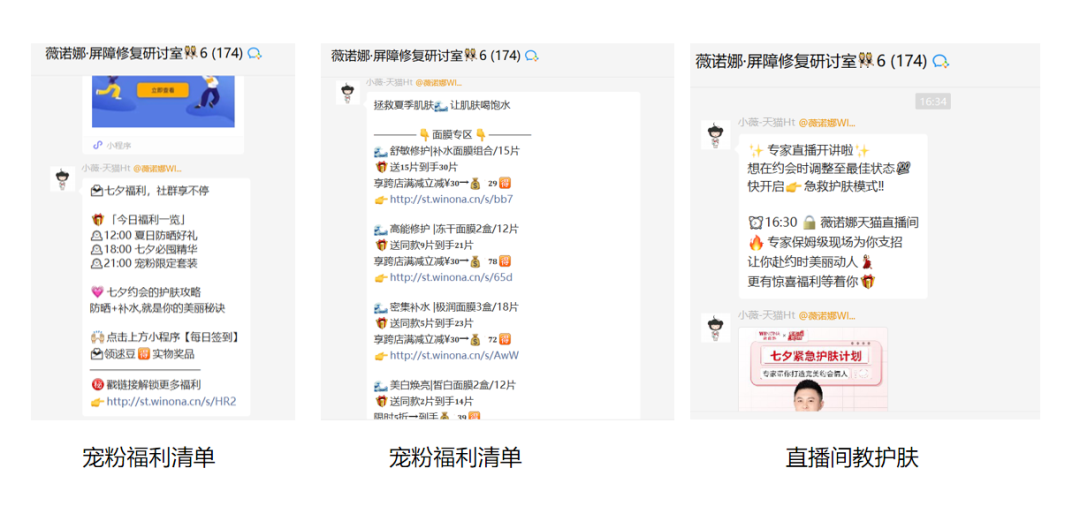Click the text 防晒+补水,就是你的美丽秘诀
Image resolution: width=1080 pixels, height=506 pixels.
158,307
